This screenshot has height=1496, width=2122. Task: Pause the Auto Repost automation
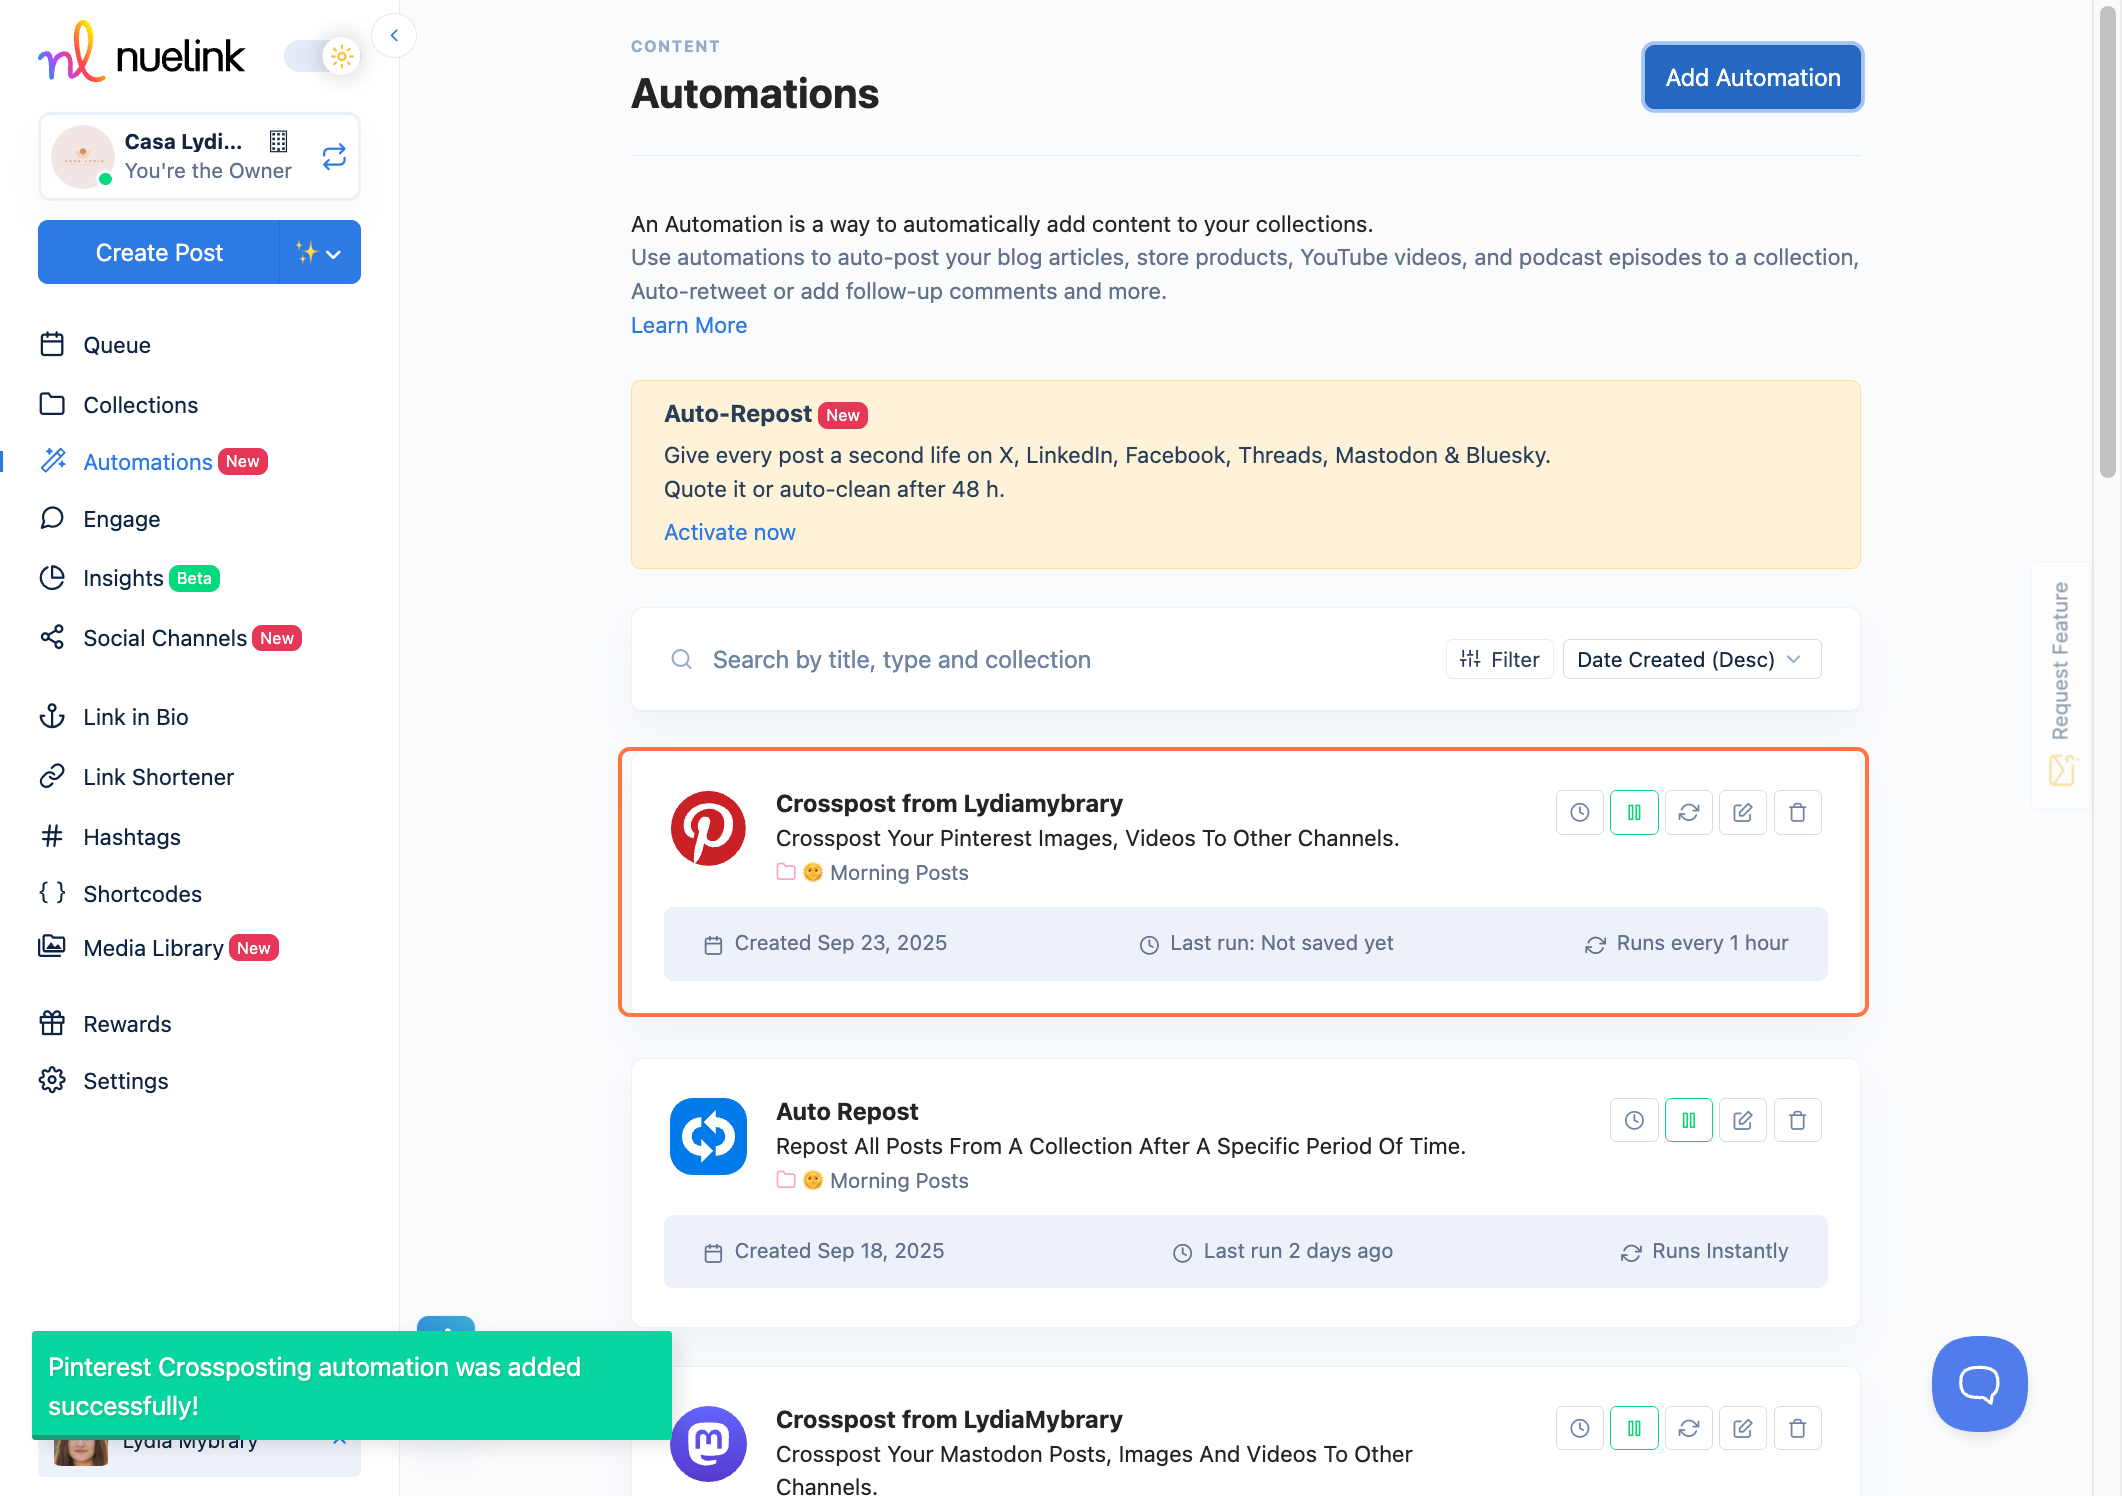click(x=1689, y=1121)
